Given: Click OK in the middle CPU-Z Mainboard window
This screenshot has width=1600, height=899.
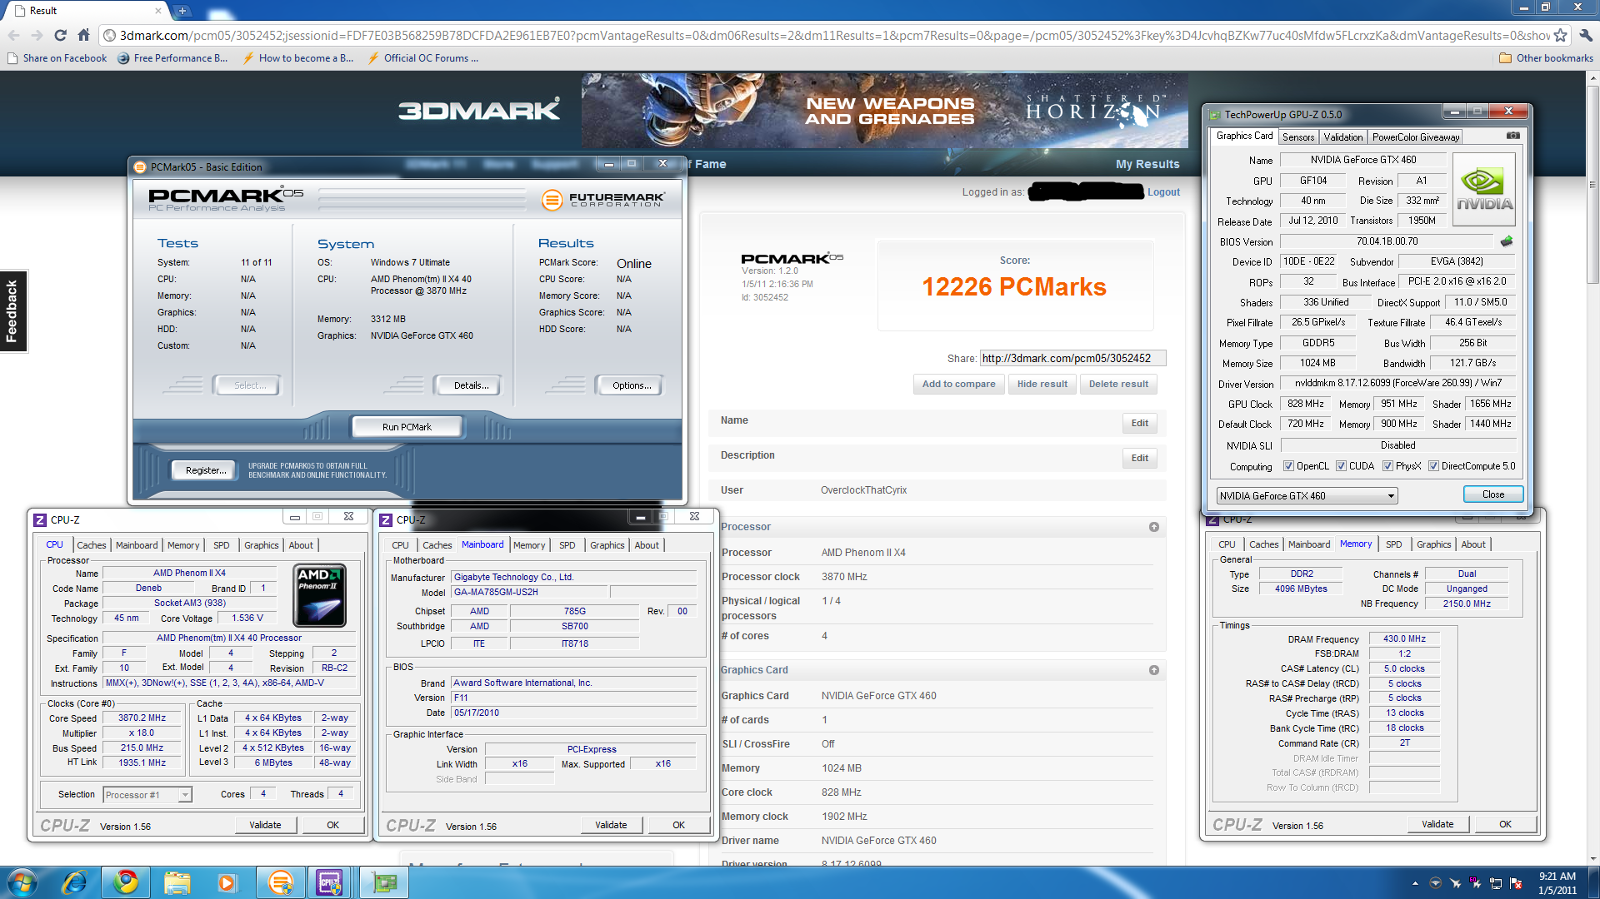Looking at the screenshot, I should 678,825.
